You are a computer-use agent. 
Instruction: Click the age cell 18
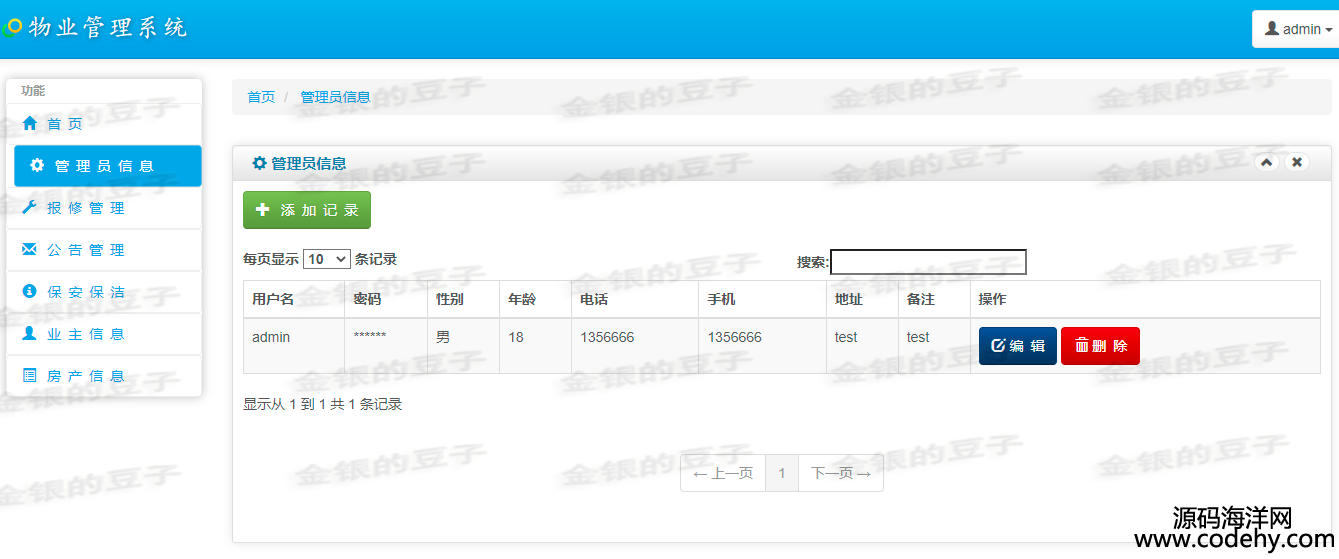pos(535,346)
